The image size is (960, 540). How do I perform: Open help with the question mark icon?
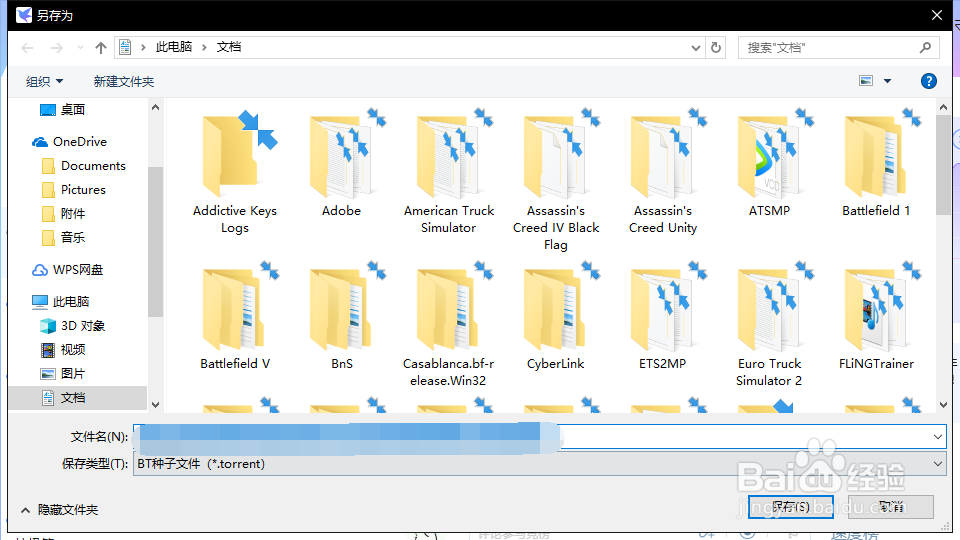pyautogui.click(x=928, y=81)
